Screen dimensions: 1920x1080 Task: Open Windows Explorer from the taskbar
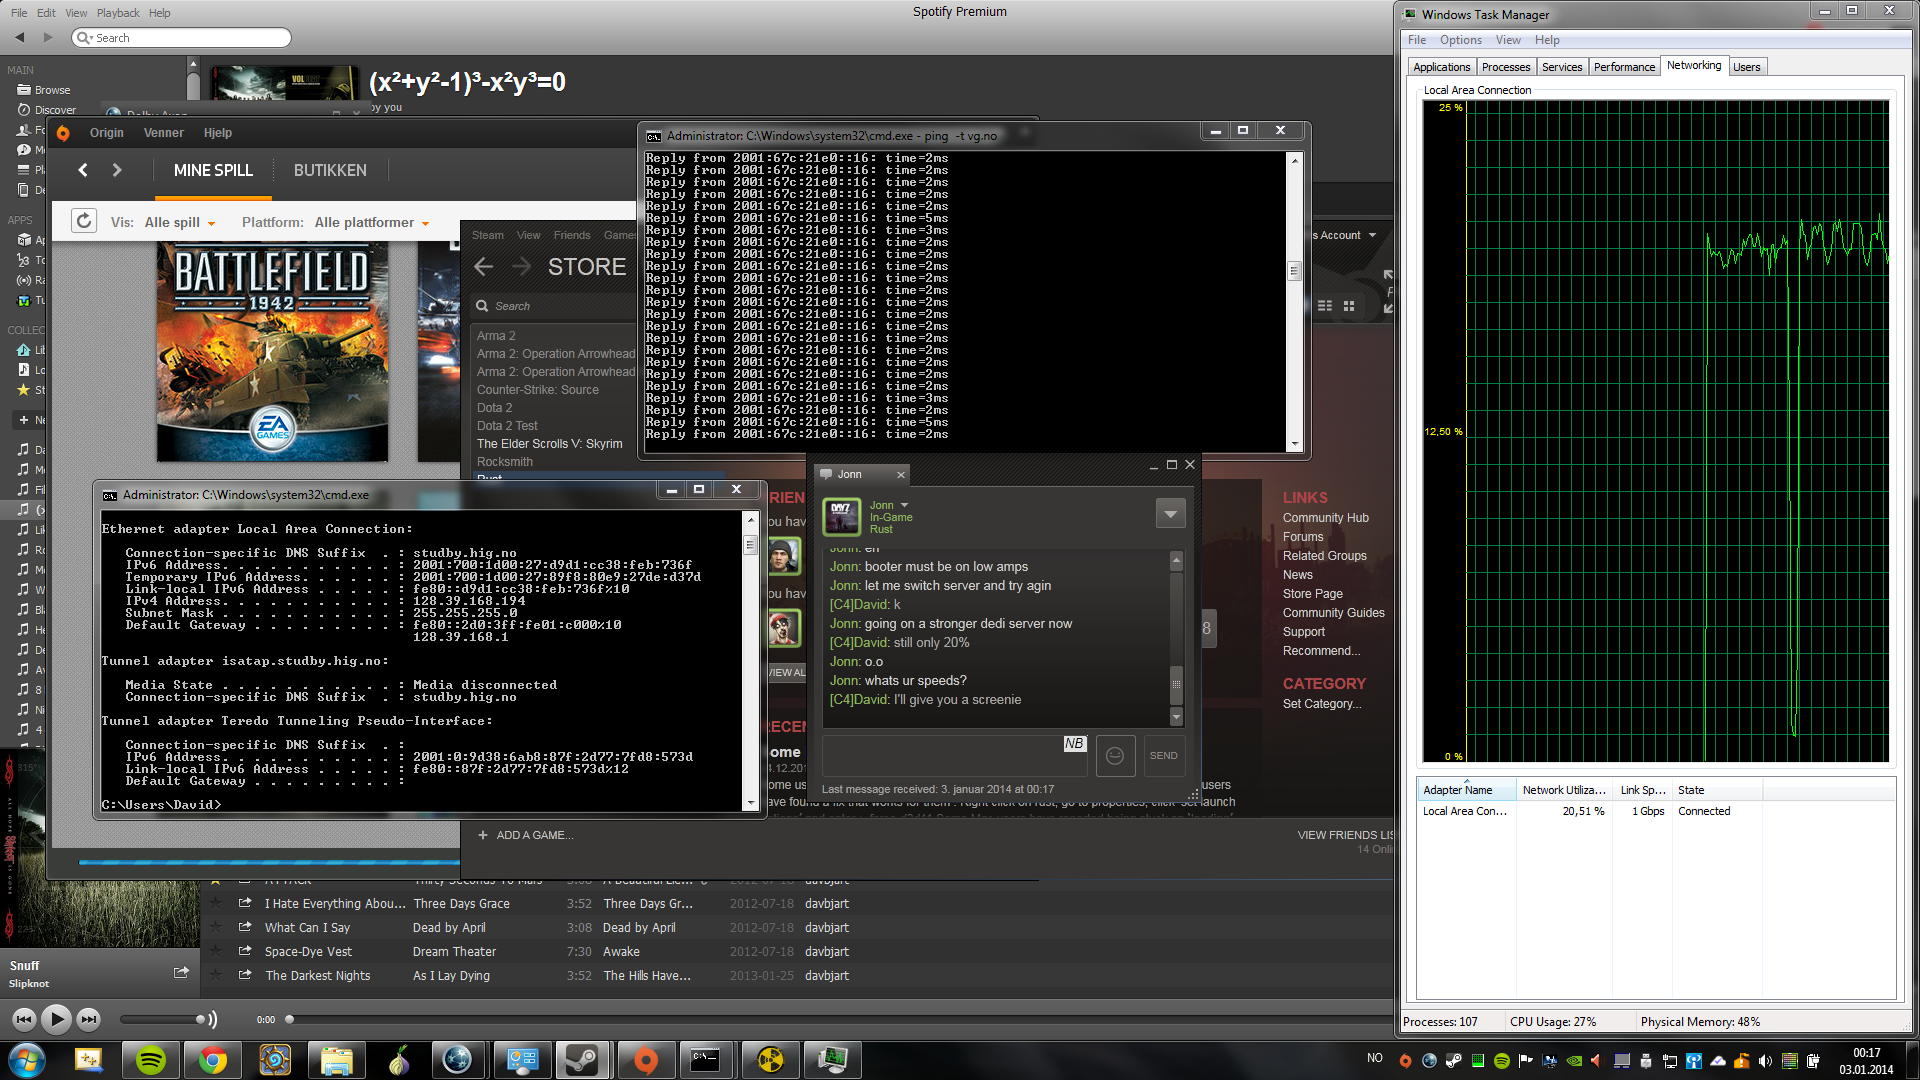[336, 1060]
